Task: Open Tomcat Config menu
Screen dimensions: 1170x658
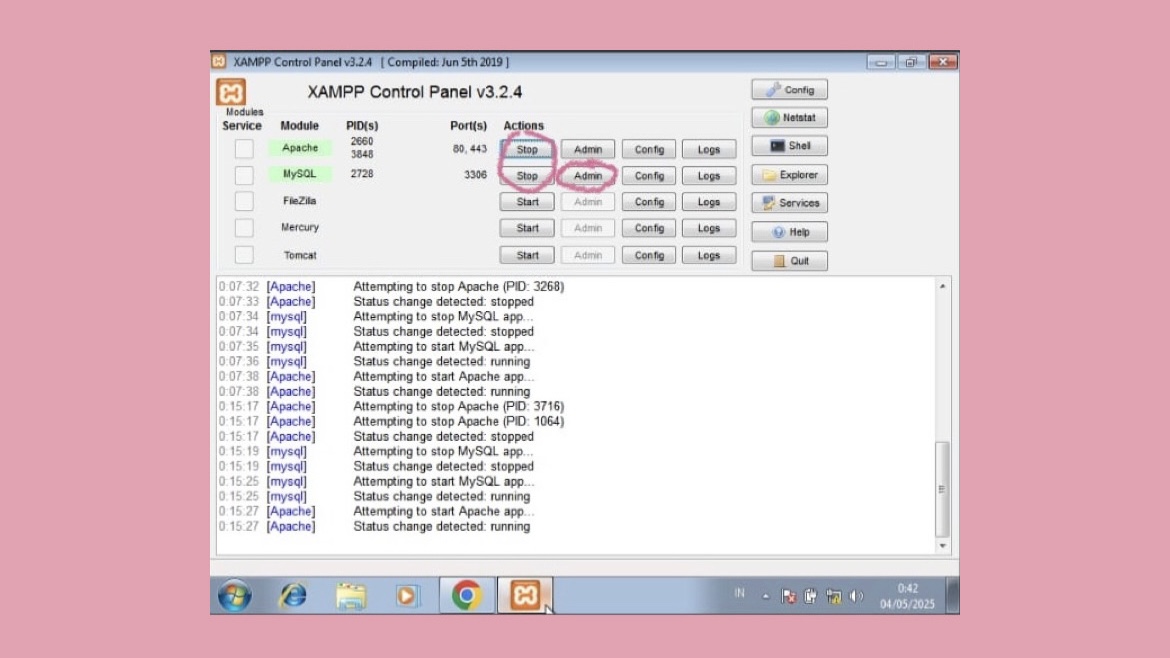Action: [649, 255]
